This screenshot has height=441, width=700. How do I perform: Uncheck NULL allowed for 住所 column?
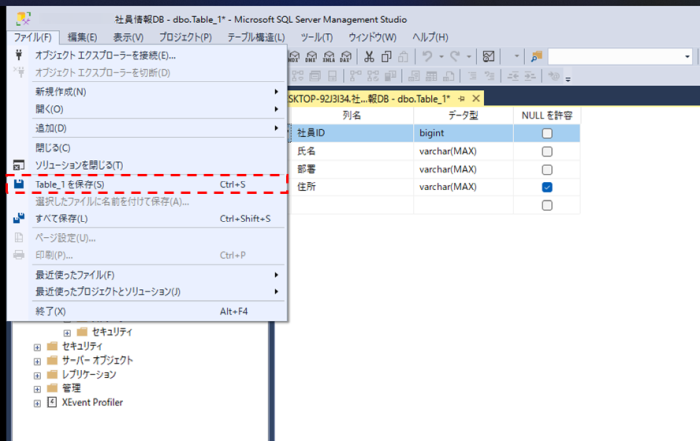[547, 187]
